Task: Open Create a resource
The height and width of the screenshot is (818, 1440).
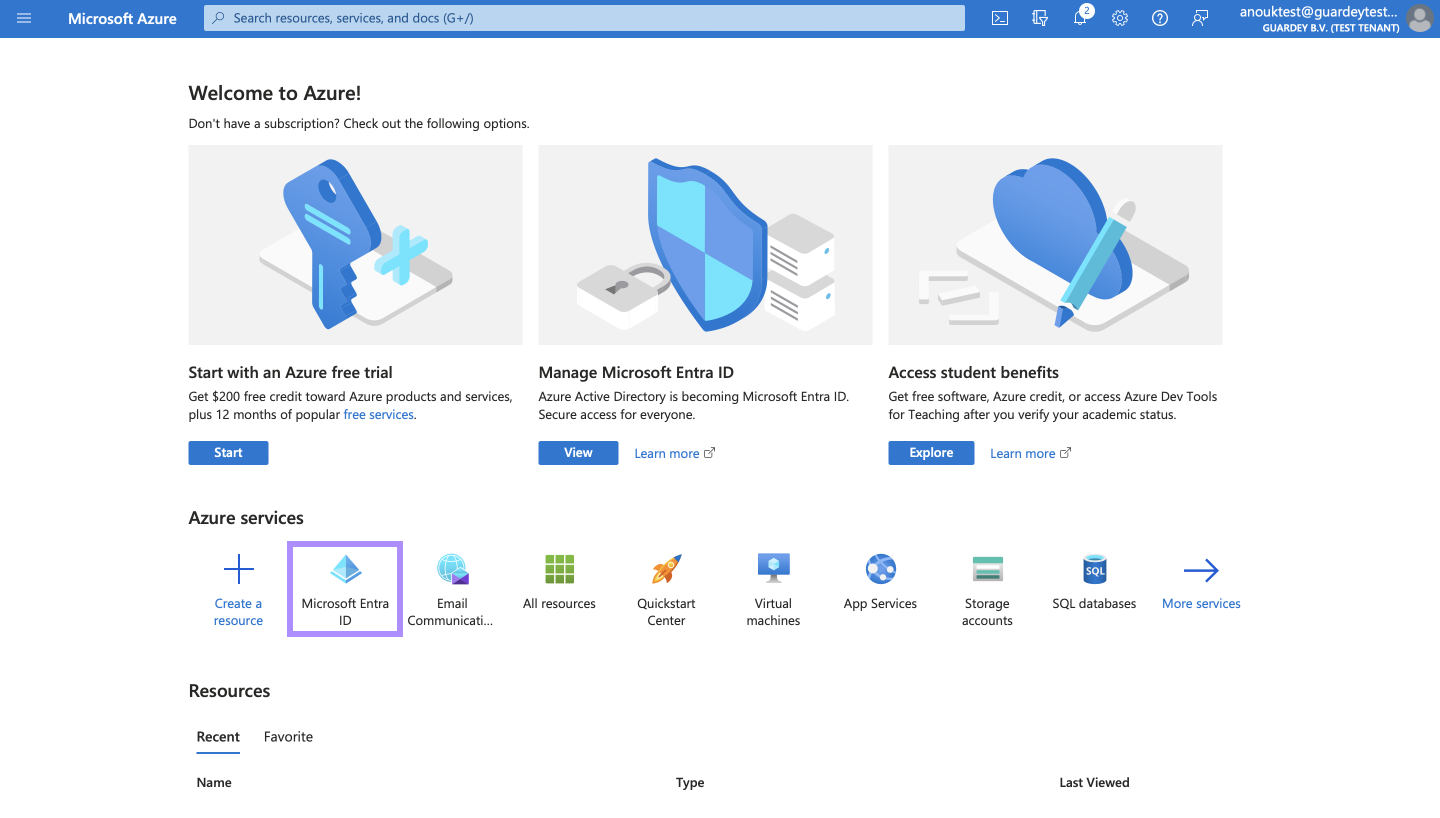Action: click(238, 588)
